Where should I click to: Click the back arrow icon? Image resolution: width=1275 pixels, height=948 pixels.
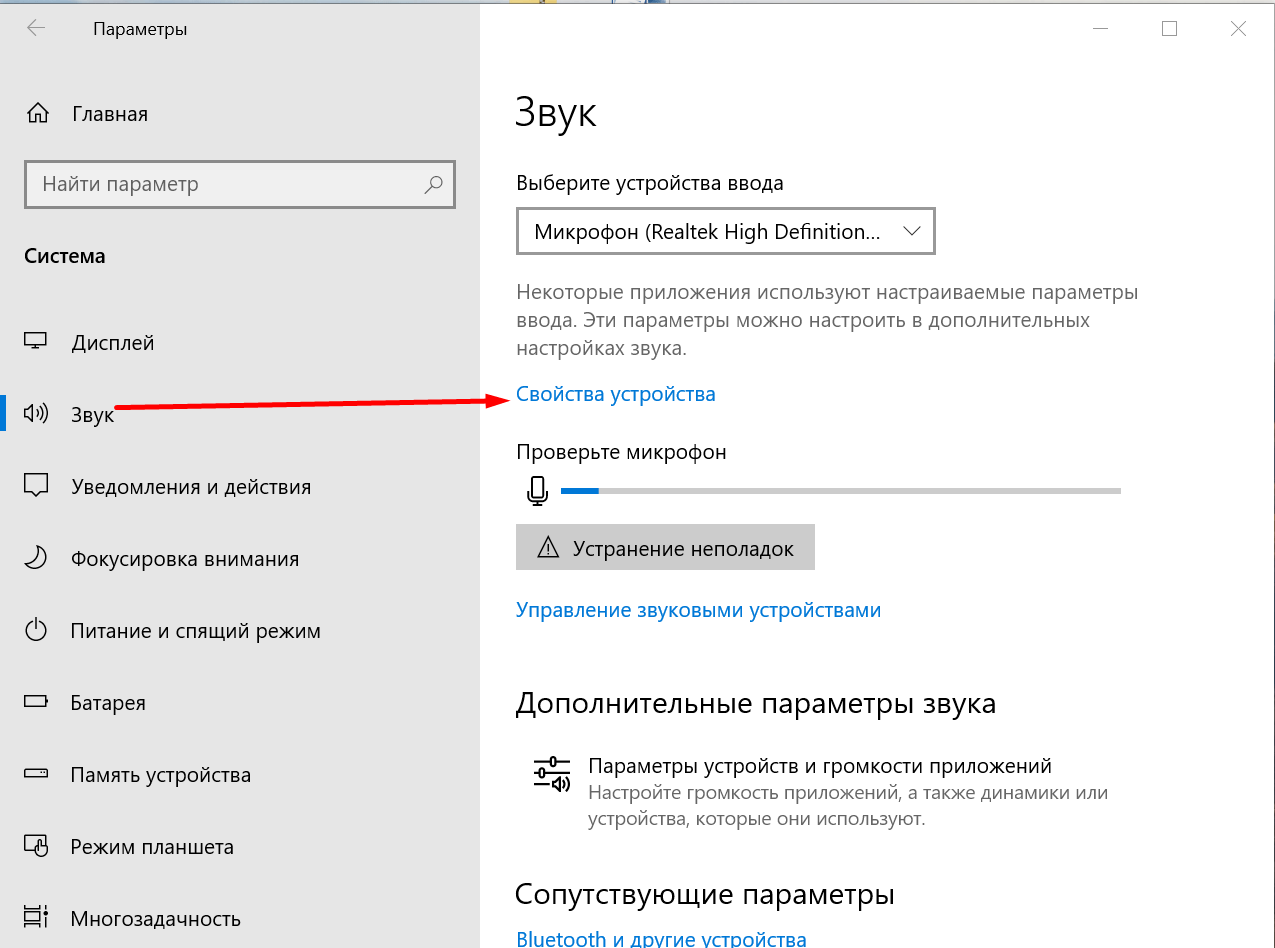(x=36, y=29)
